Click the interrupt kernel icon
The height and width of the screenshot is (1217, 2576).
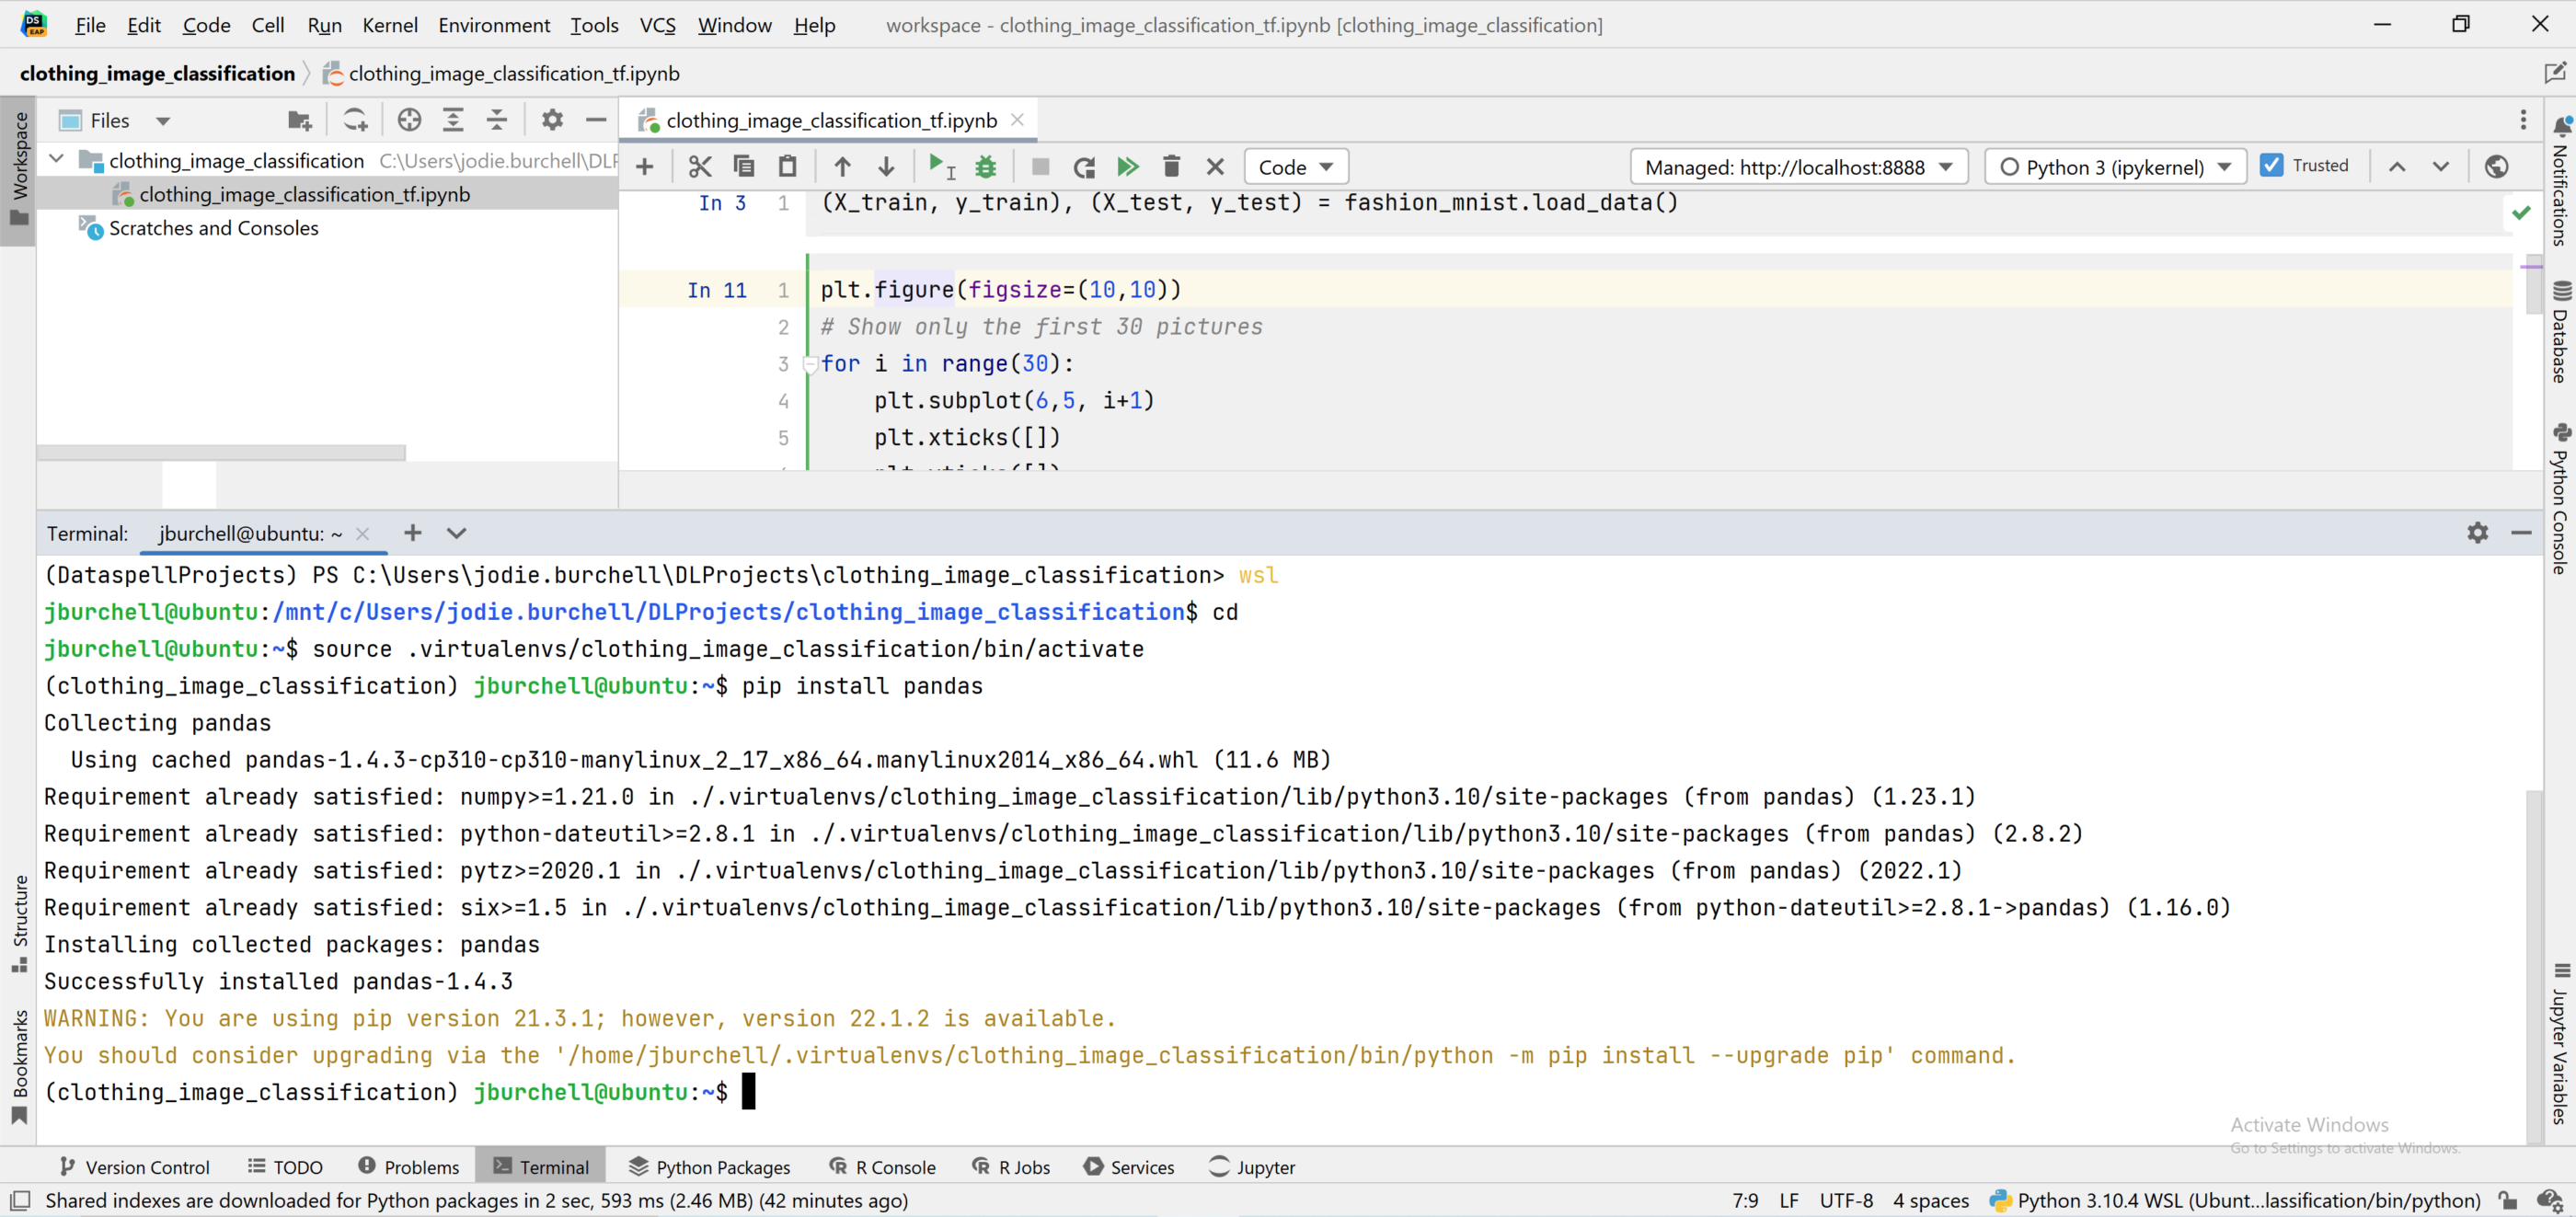tap(1035, 166)
